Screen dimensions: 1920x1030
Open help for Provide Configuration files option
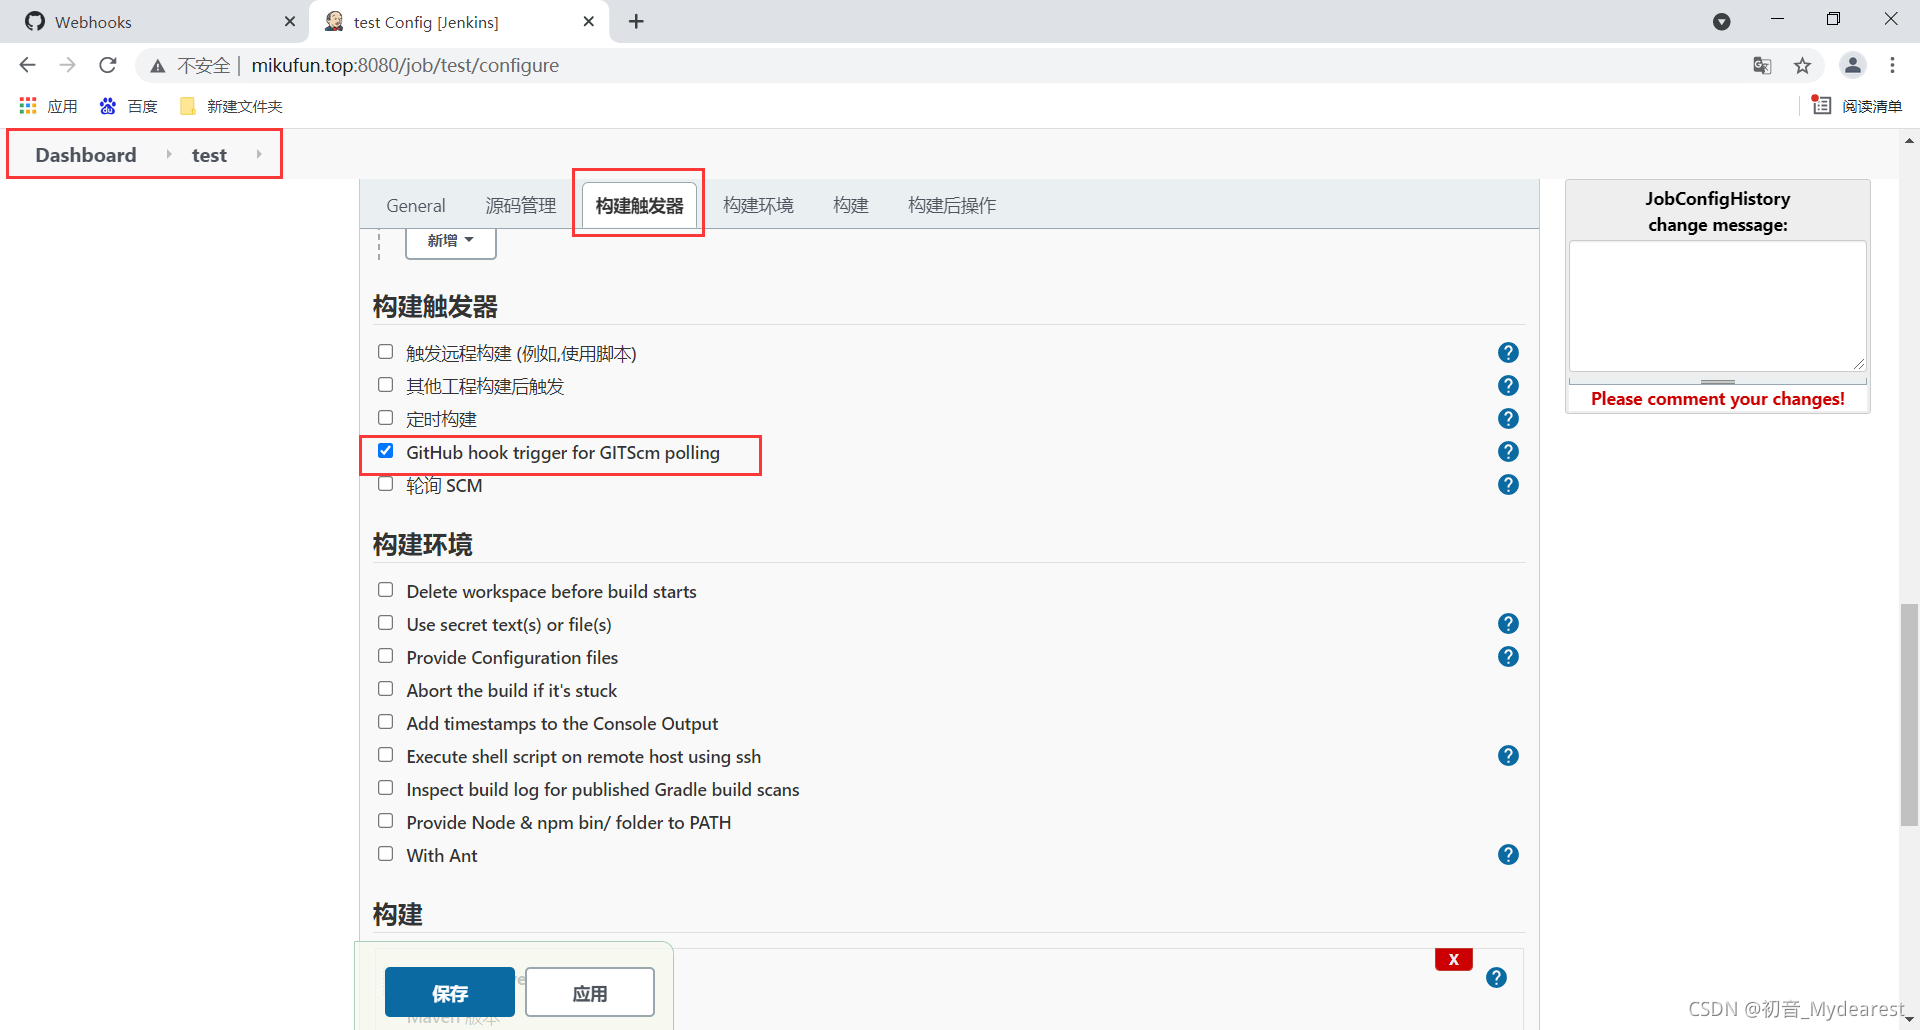1508,657
